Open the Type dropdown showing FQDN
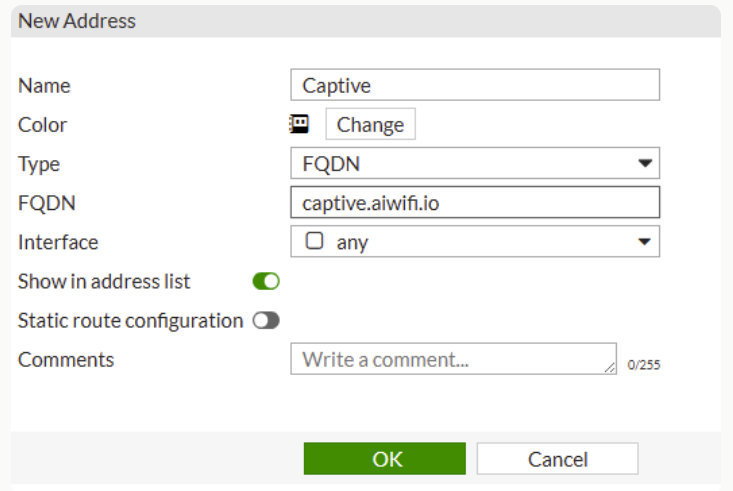 click(474, 163)
